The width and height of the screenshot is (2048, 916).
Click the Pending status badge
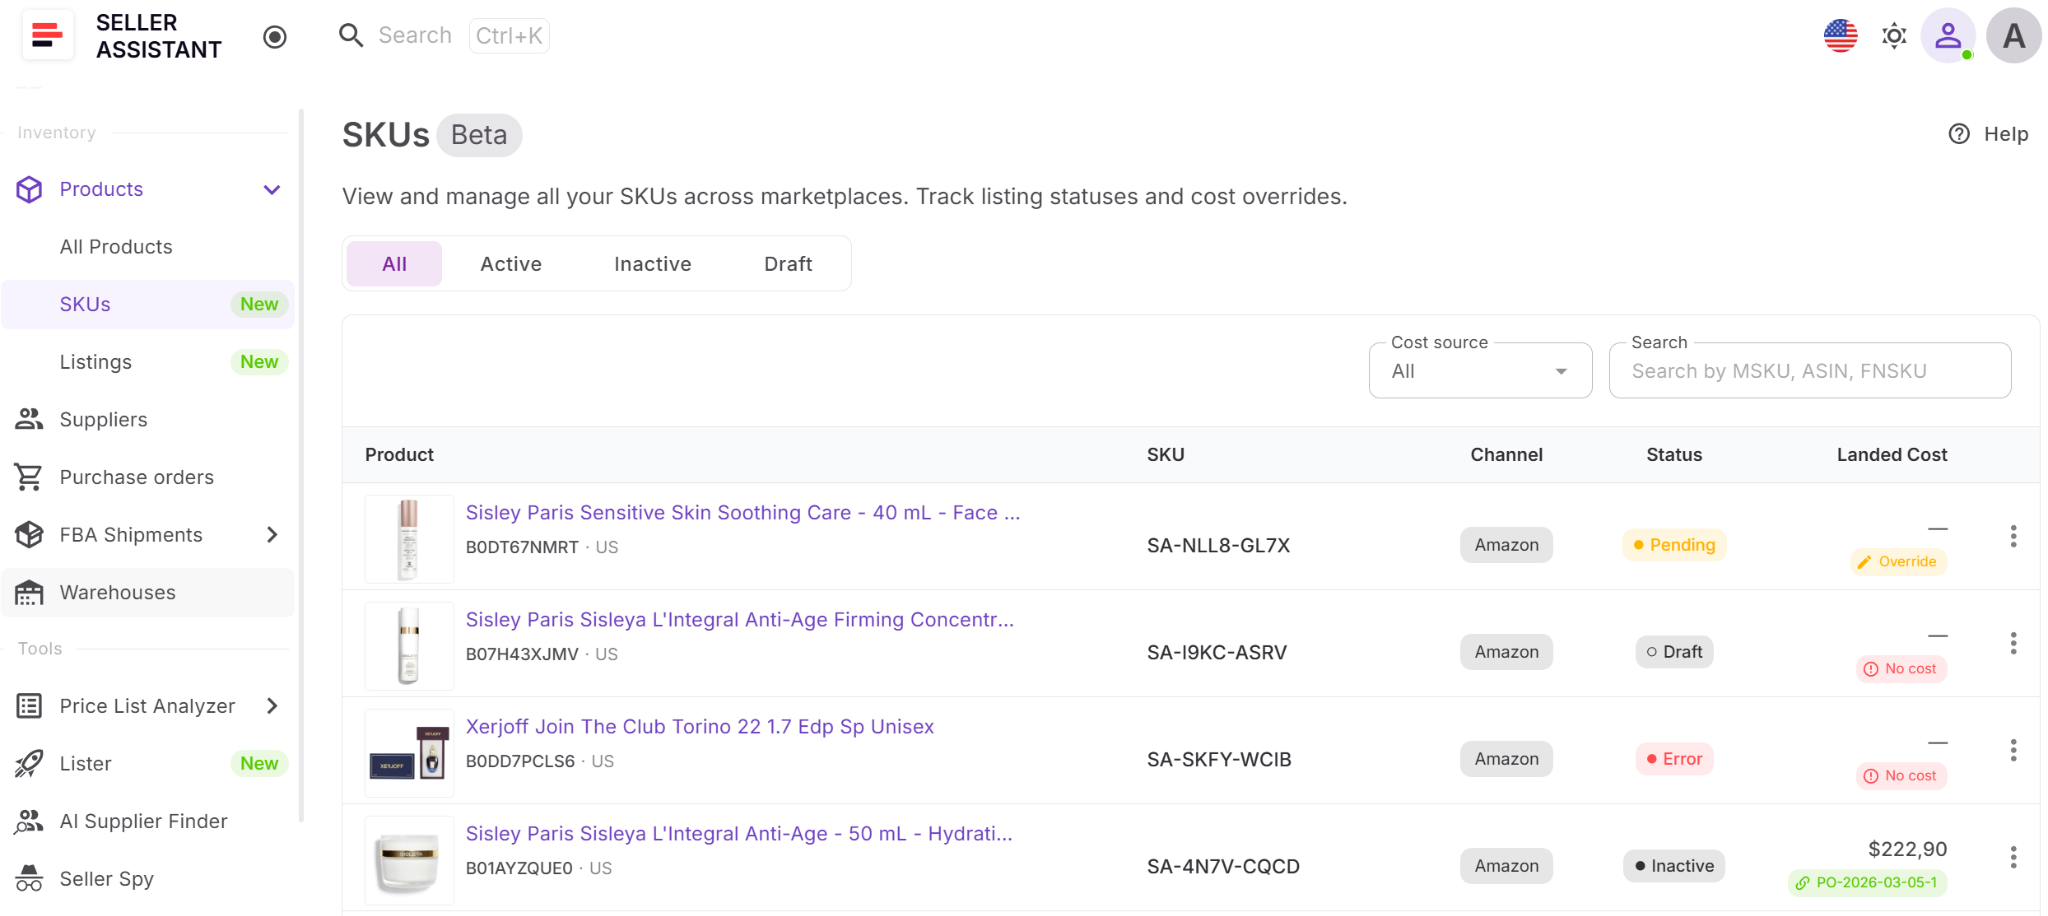point(1674,545)
